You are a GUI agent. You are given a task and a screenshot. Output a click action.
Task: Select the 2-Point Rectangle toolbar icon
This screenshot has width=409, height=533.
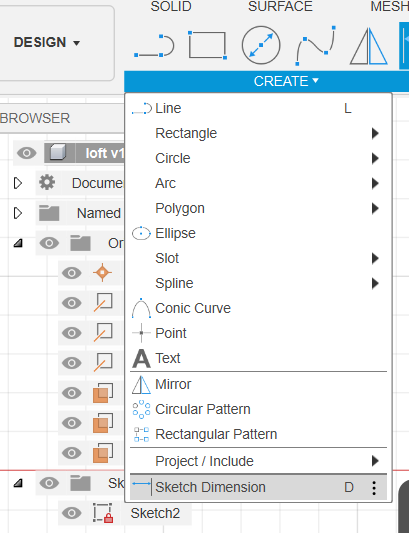coord(207,45)
